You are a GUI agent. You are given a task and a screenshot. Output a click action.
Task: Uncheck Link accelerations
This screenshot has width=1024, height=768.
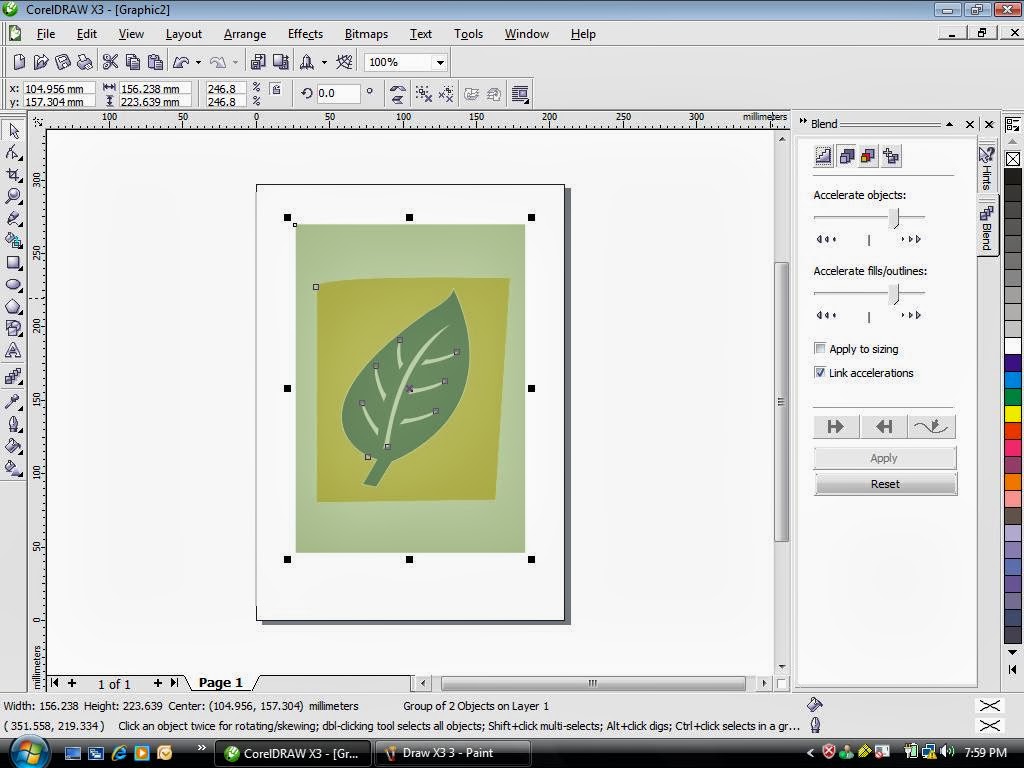[820, 373]
